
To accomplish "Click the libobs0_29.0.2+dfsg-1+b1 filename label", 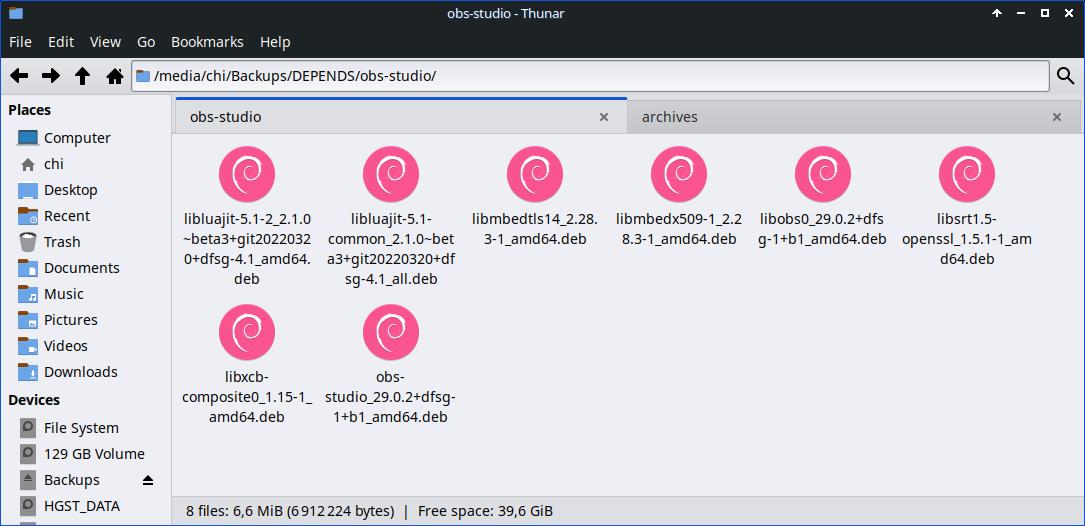I will (823, 229).
